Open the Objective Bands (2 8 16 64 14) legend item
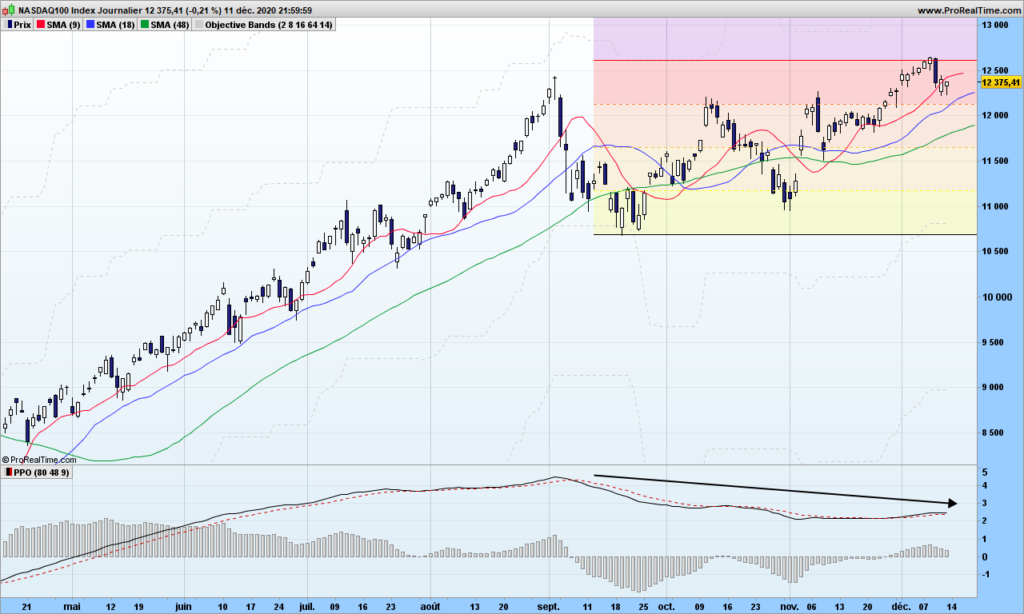1024x614 pixels. click(x=264, y=25)
